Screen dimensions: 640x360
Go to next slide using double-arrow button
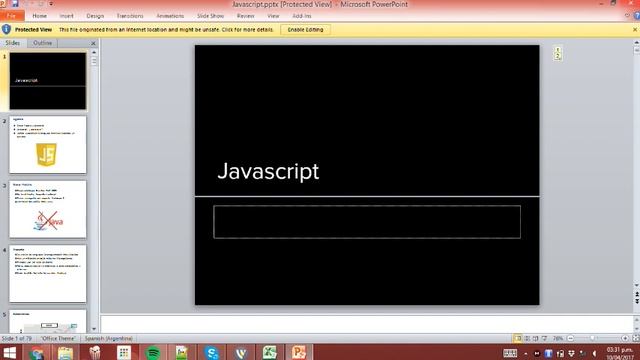click(x=636, y=301)
